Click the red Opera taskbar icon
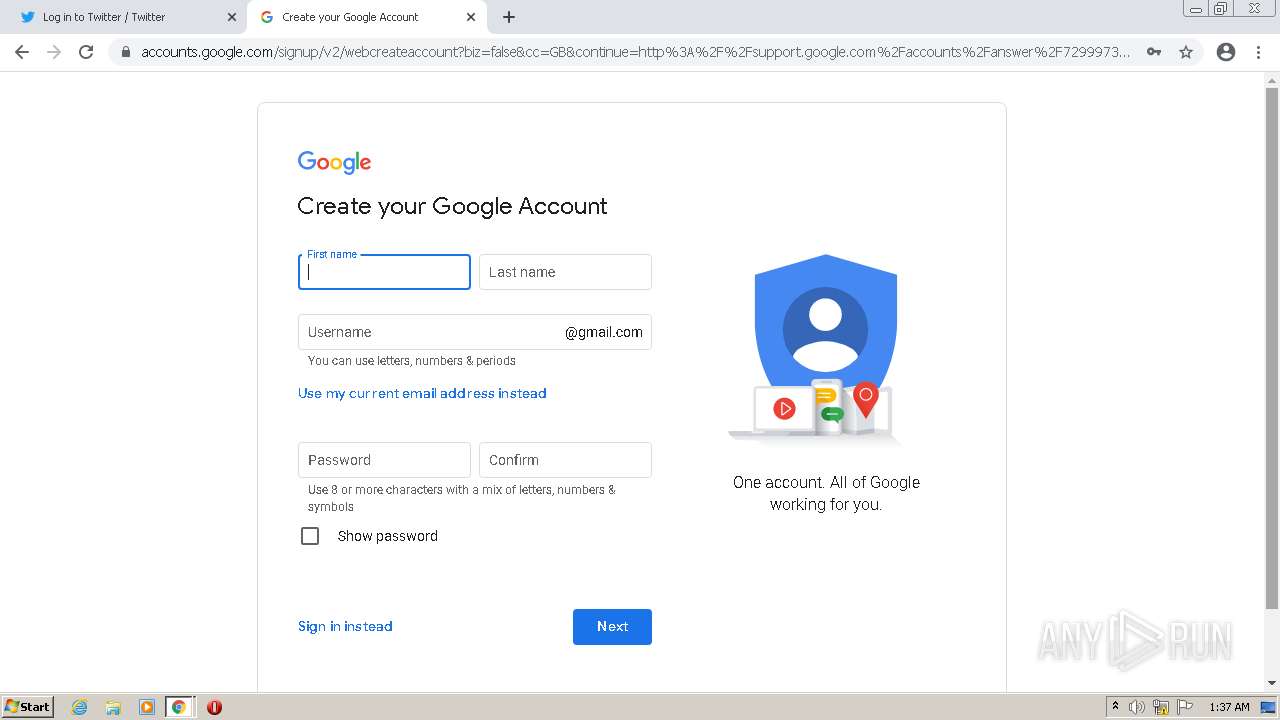Screen dimensions: 1280x720 click(x=214, y=707)
